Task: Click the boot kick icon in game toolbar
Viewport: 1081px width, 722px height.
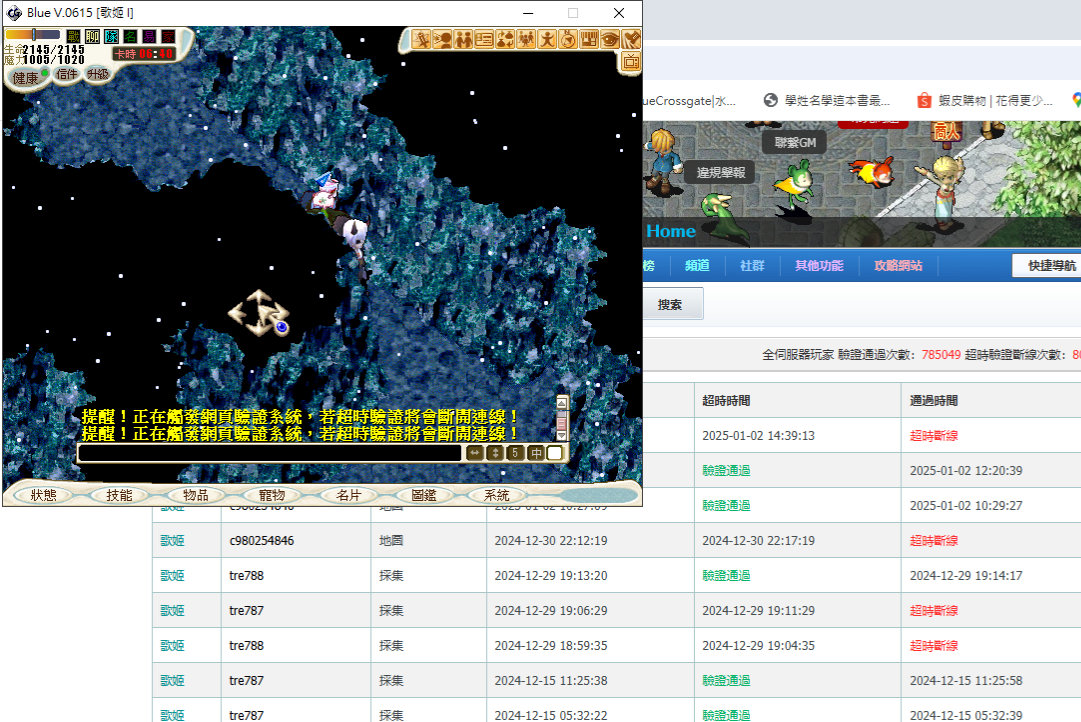Action: point(630,40)
